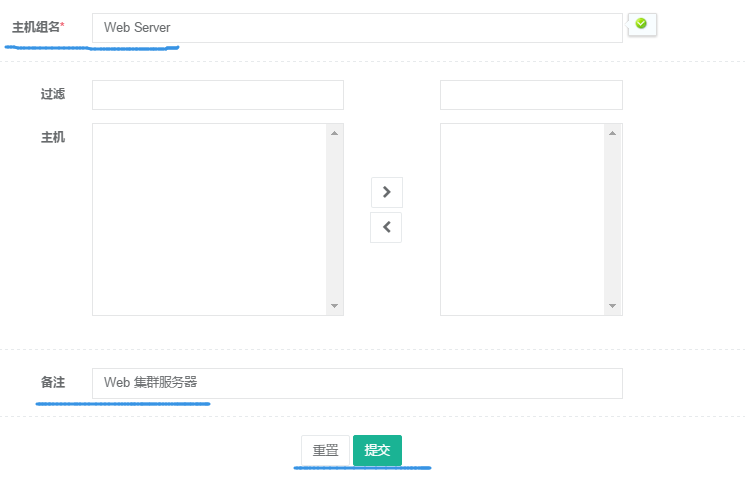Click left host list scroll down arrow
The width and height of the screenshot is (745, 479).
(x=334, y=306)
